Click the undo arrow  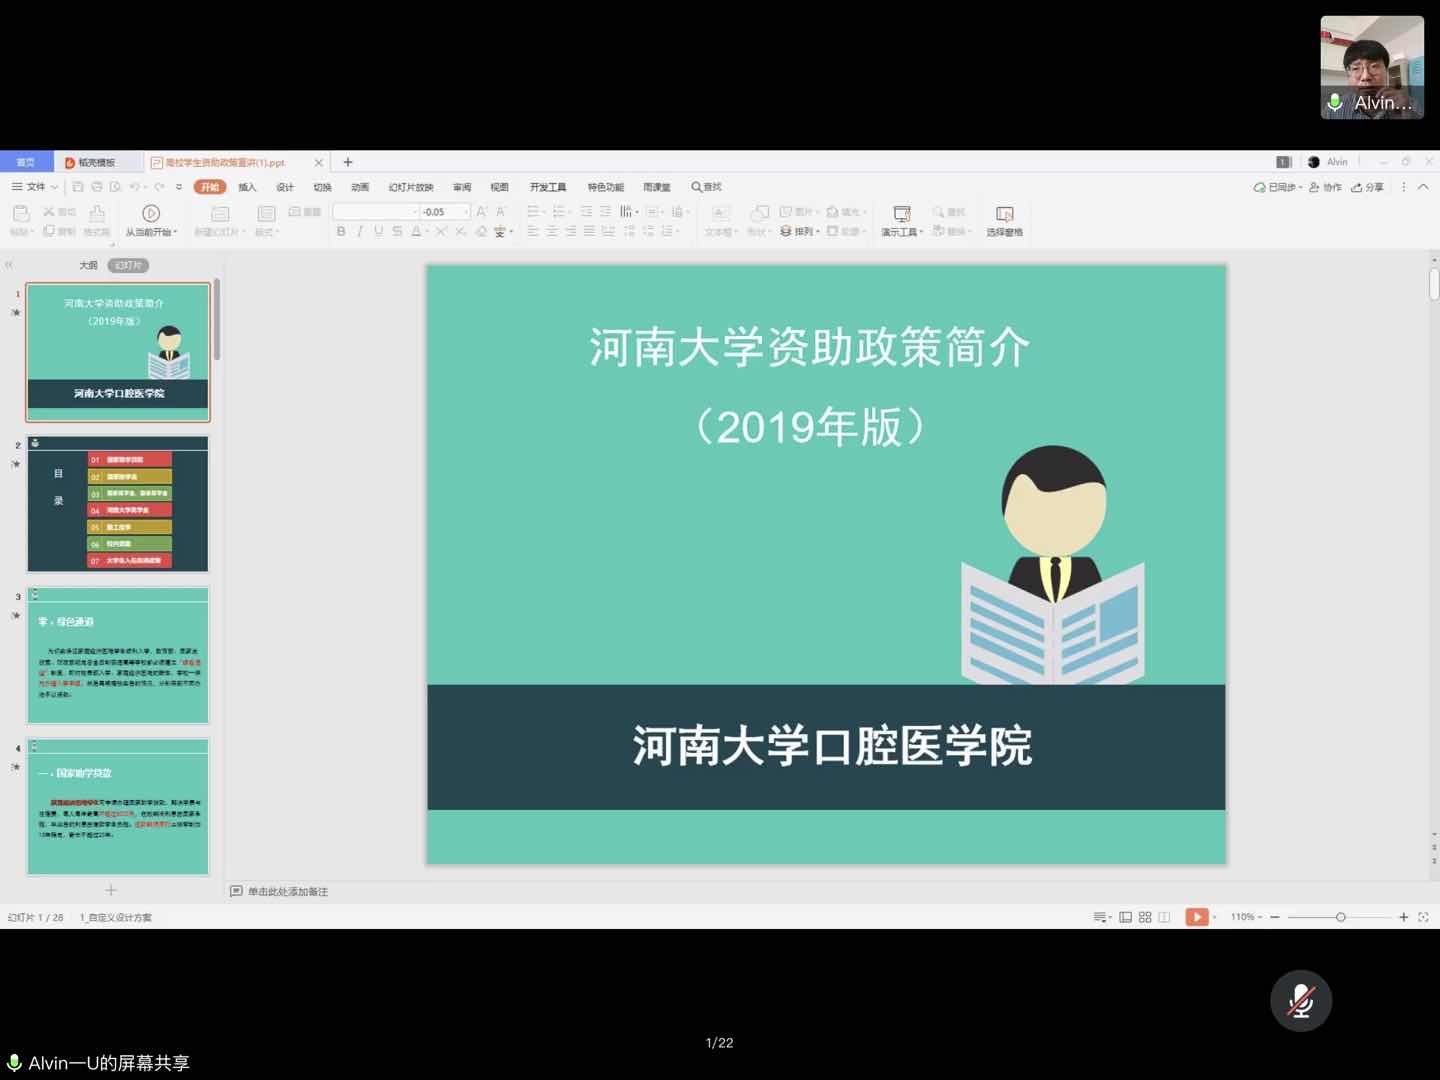pos(135,187)
